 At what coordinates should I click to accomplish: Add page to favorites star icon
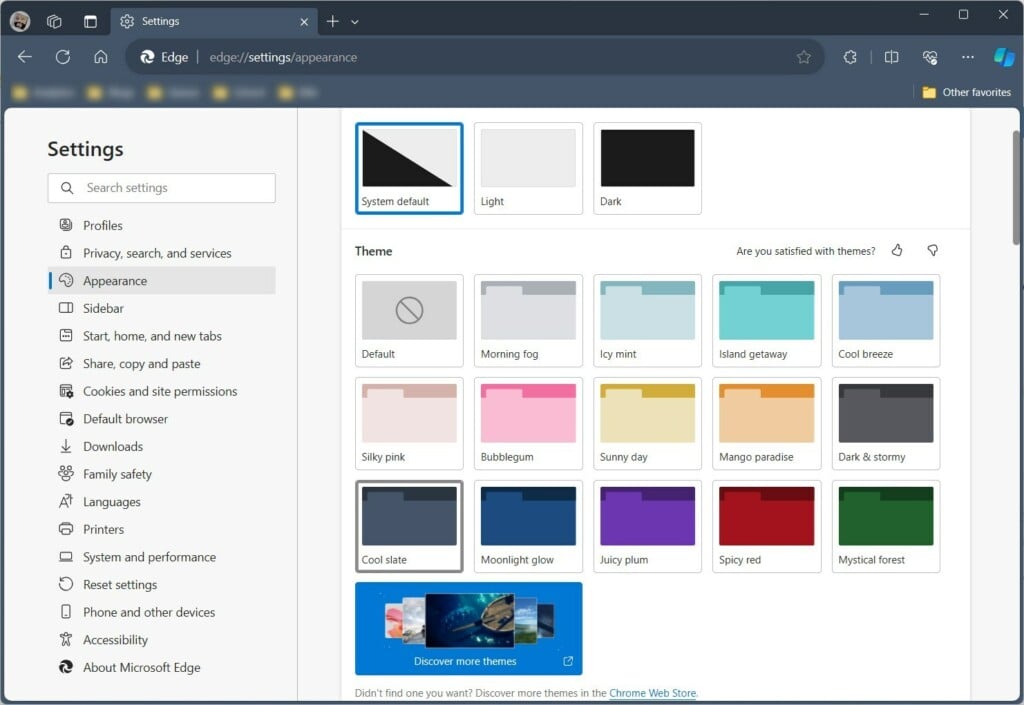coord(804,57)
